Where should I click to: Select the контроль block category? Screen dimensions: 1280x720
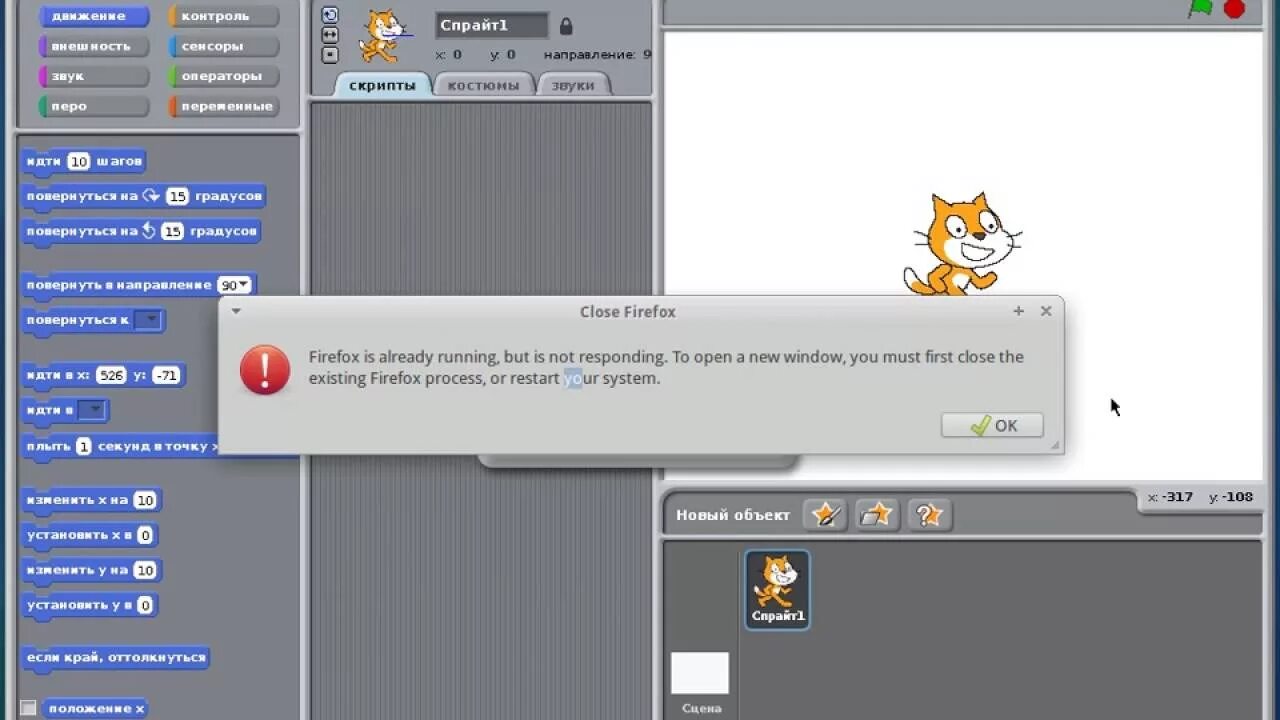pos(223,16)
